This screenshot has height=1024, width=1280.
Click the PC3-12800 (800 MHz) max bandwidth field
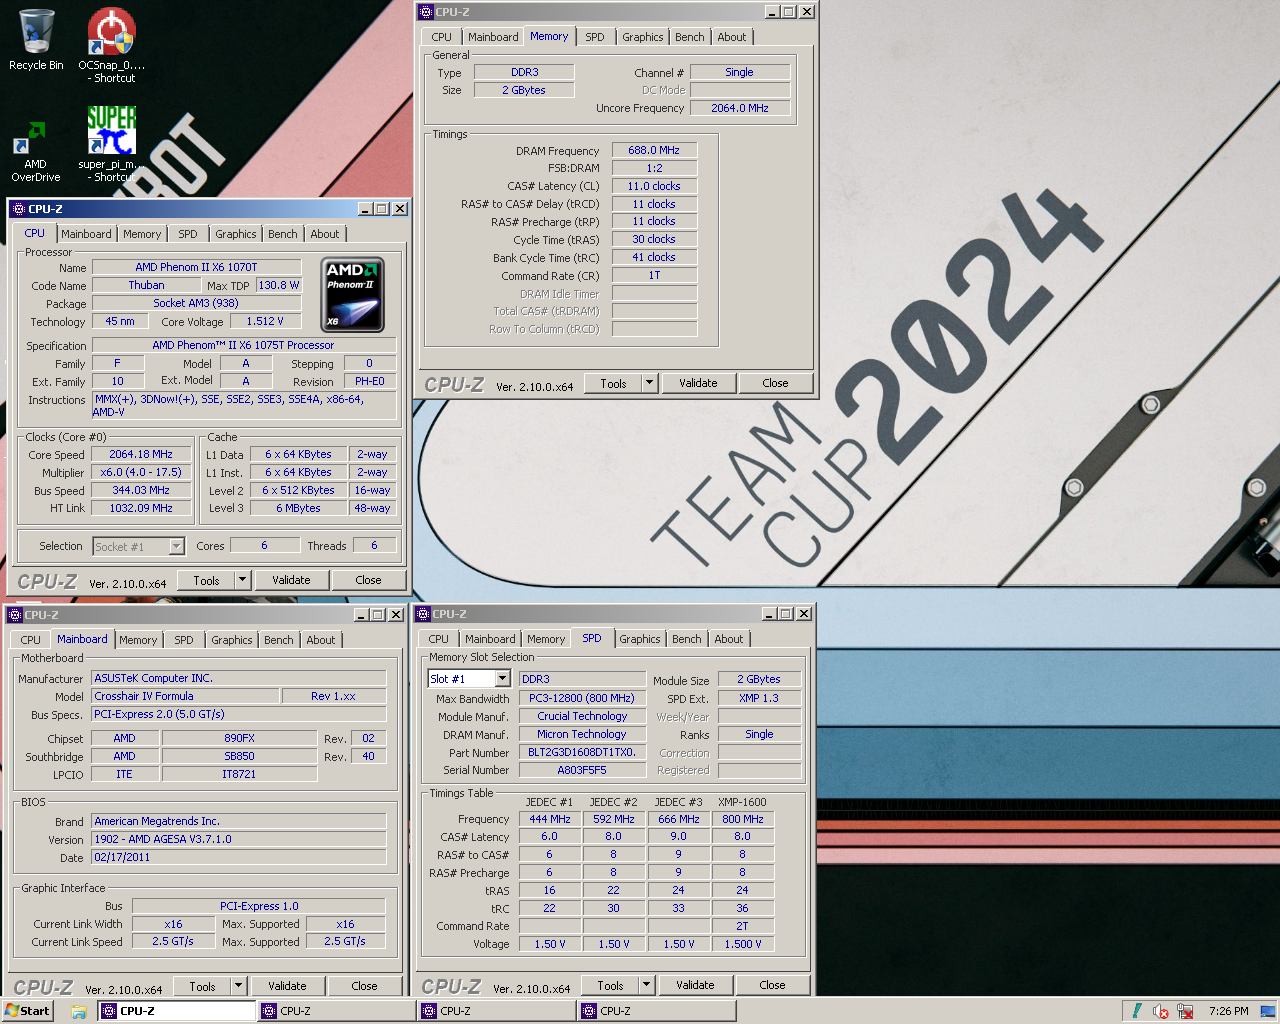pos(582,698)
